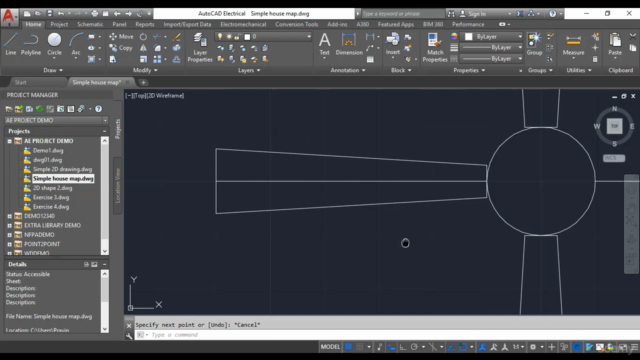This screenshot has height=360, width=640.
Task: Toggle polar tracking in status bar
Action: coord(414,347)
